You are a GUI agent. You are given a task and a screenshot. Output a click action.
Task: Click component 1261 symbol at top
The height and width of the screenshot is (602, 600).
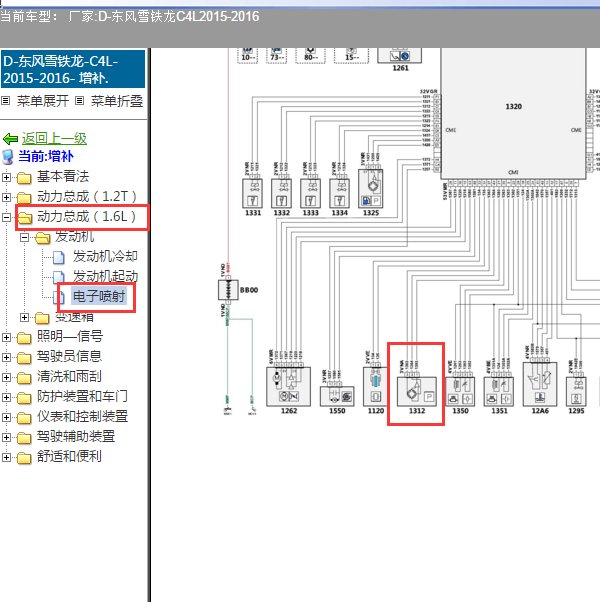click(400, 56)
